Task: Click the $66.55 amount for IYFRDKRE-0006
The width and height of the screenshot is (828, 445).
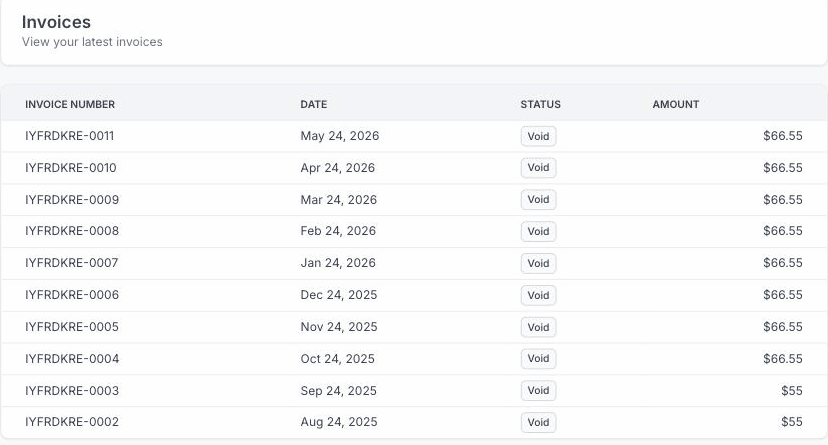Action: [783, 295]
